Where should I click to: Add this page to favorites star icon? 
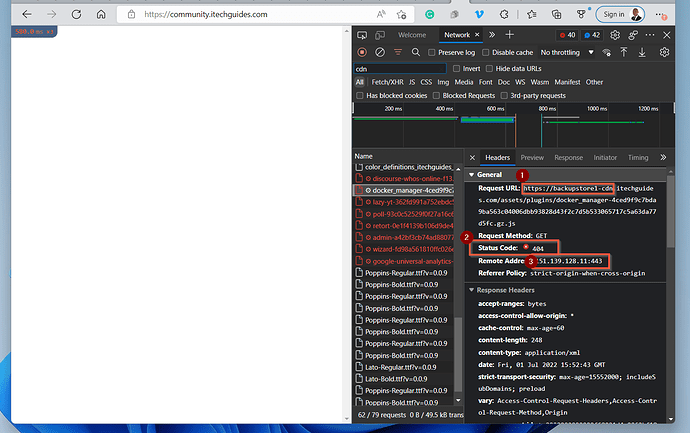pyautogui.click(x=401, y=15)
